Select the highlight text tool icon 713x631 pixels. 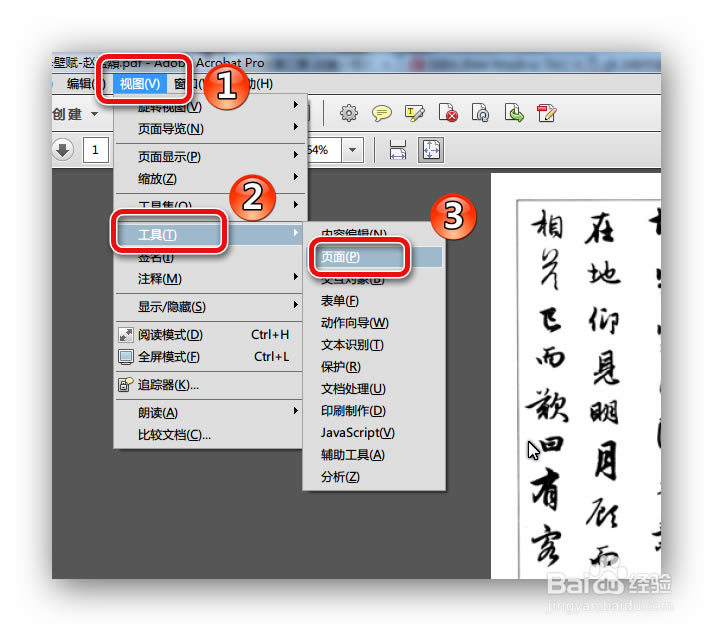(415, 113)
